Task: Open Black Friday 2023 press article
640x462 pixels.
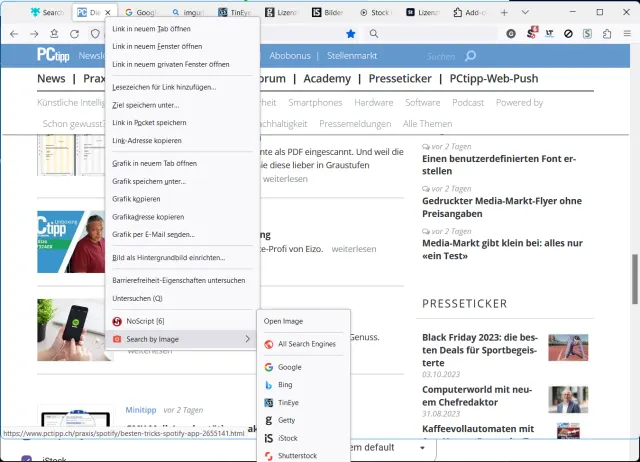Action: click(480, 350)
